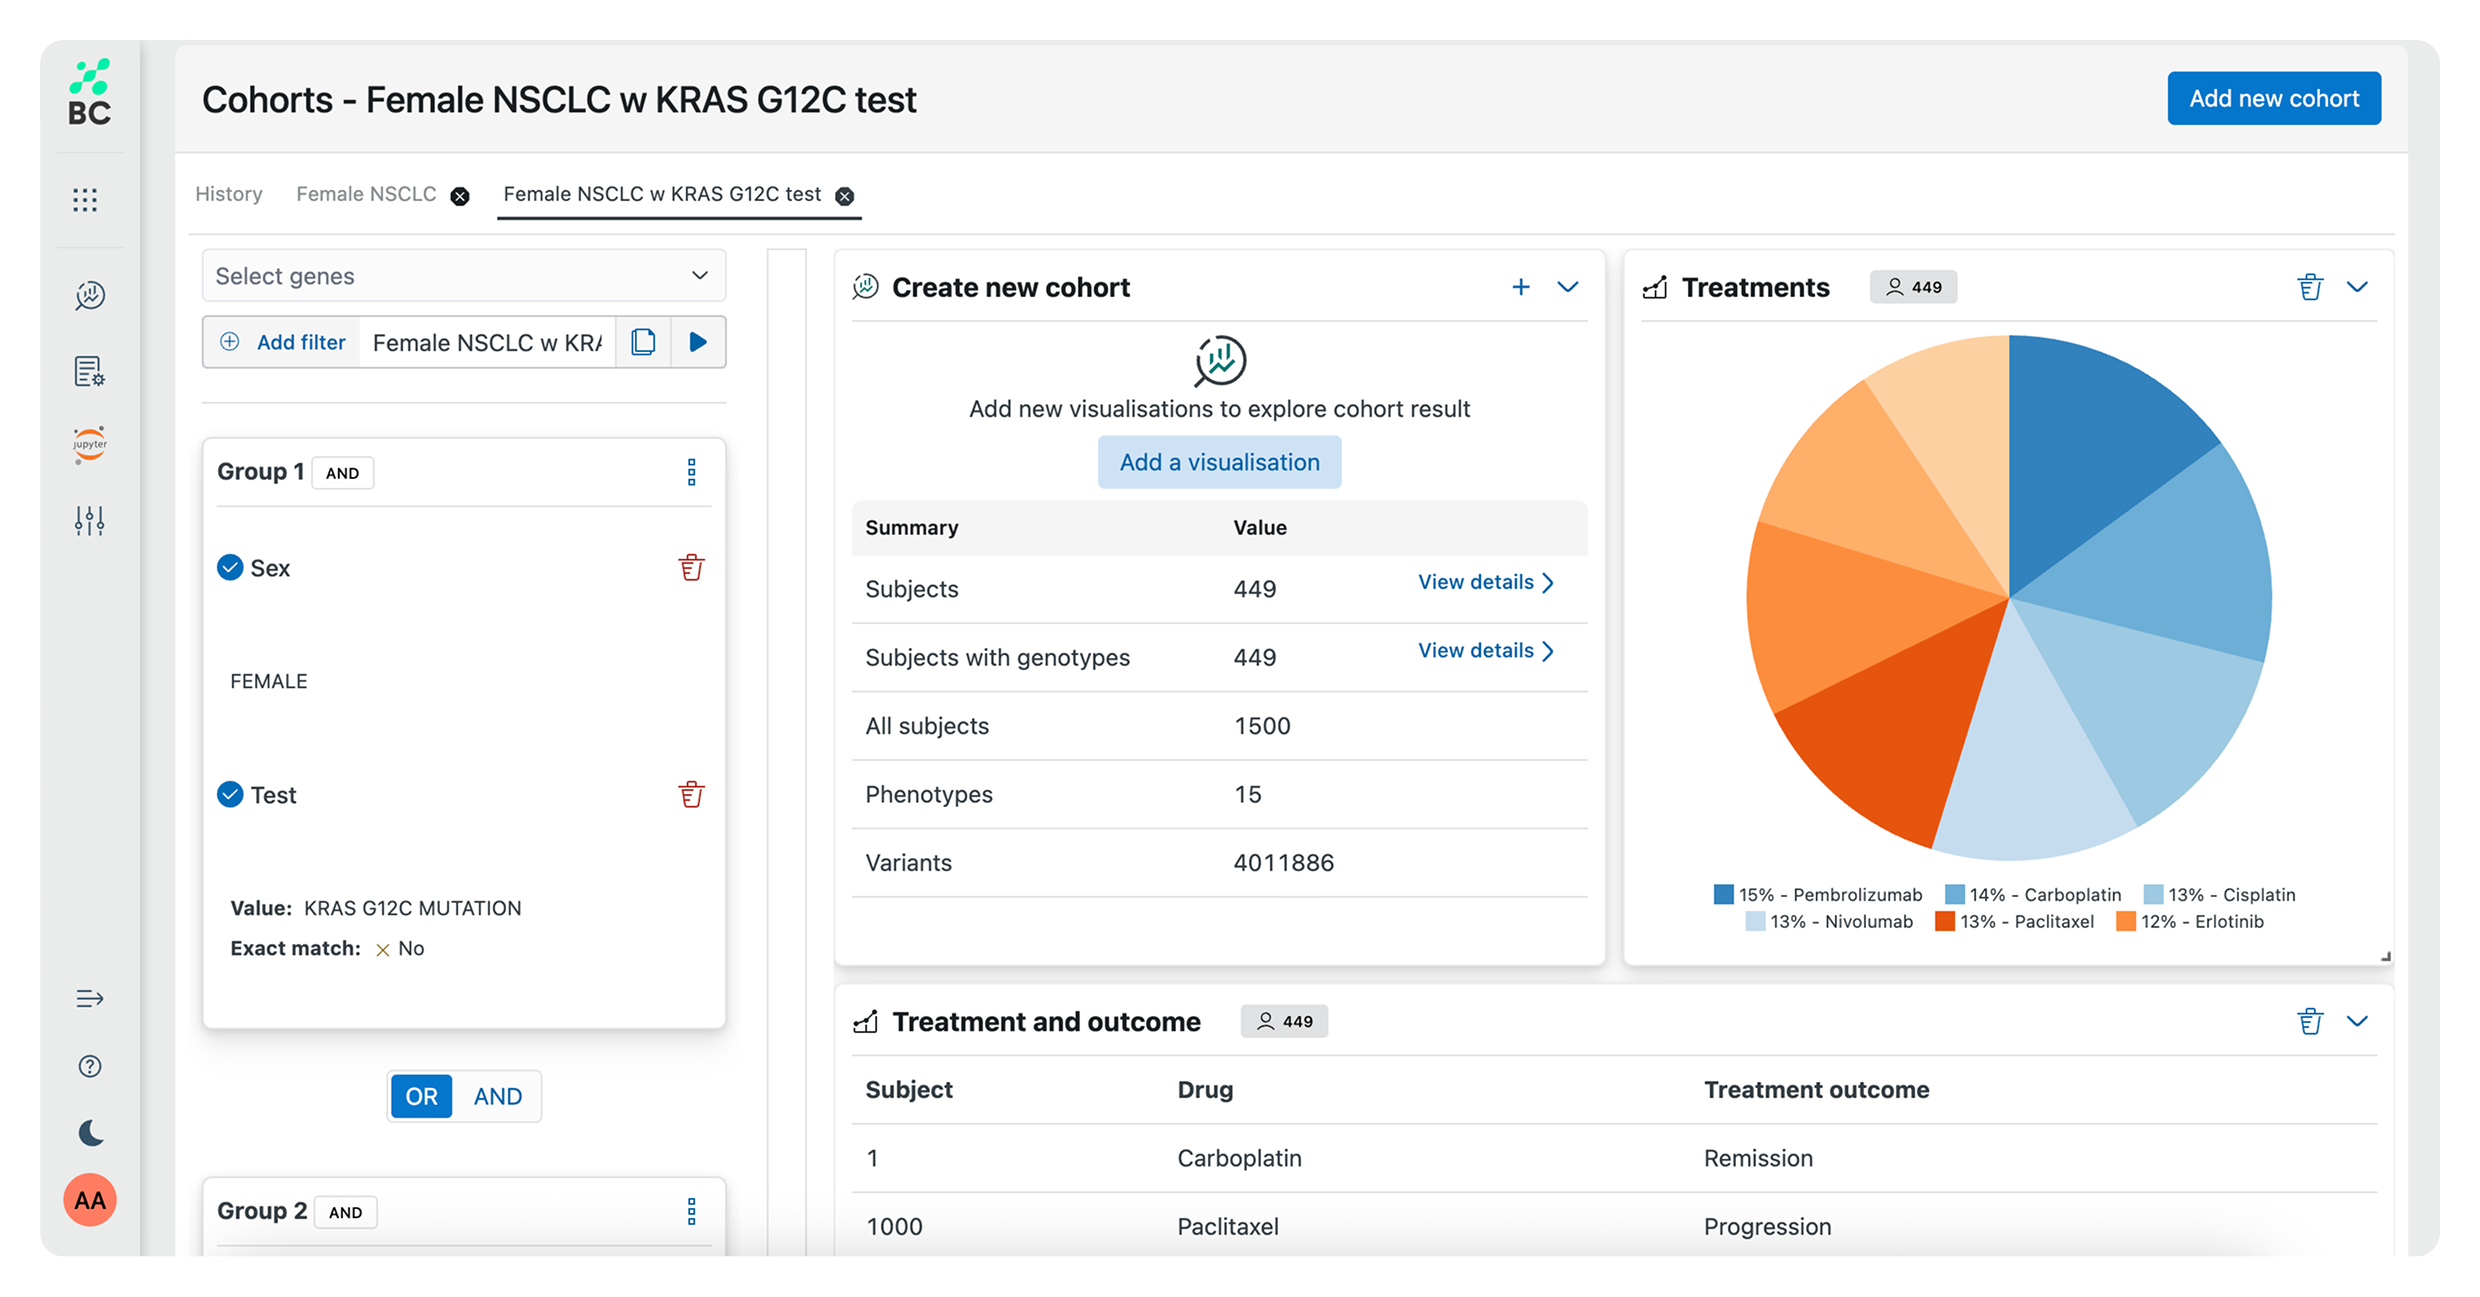2480x1297 pixels.
Task: Uncheck the Sex filter checkbox
Action: (x=230, y=568)
